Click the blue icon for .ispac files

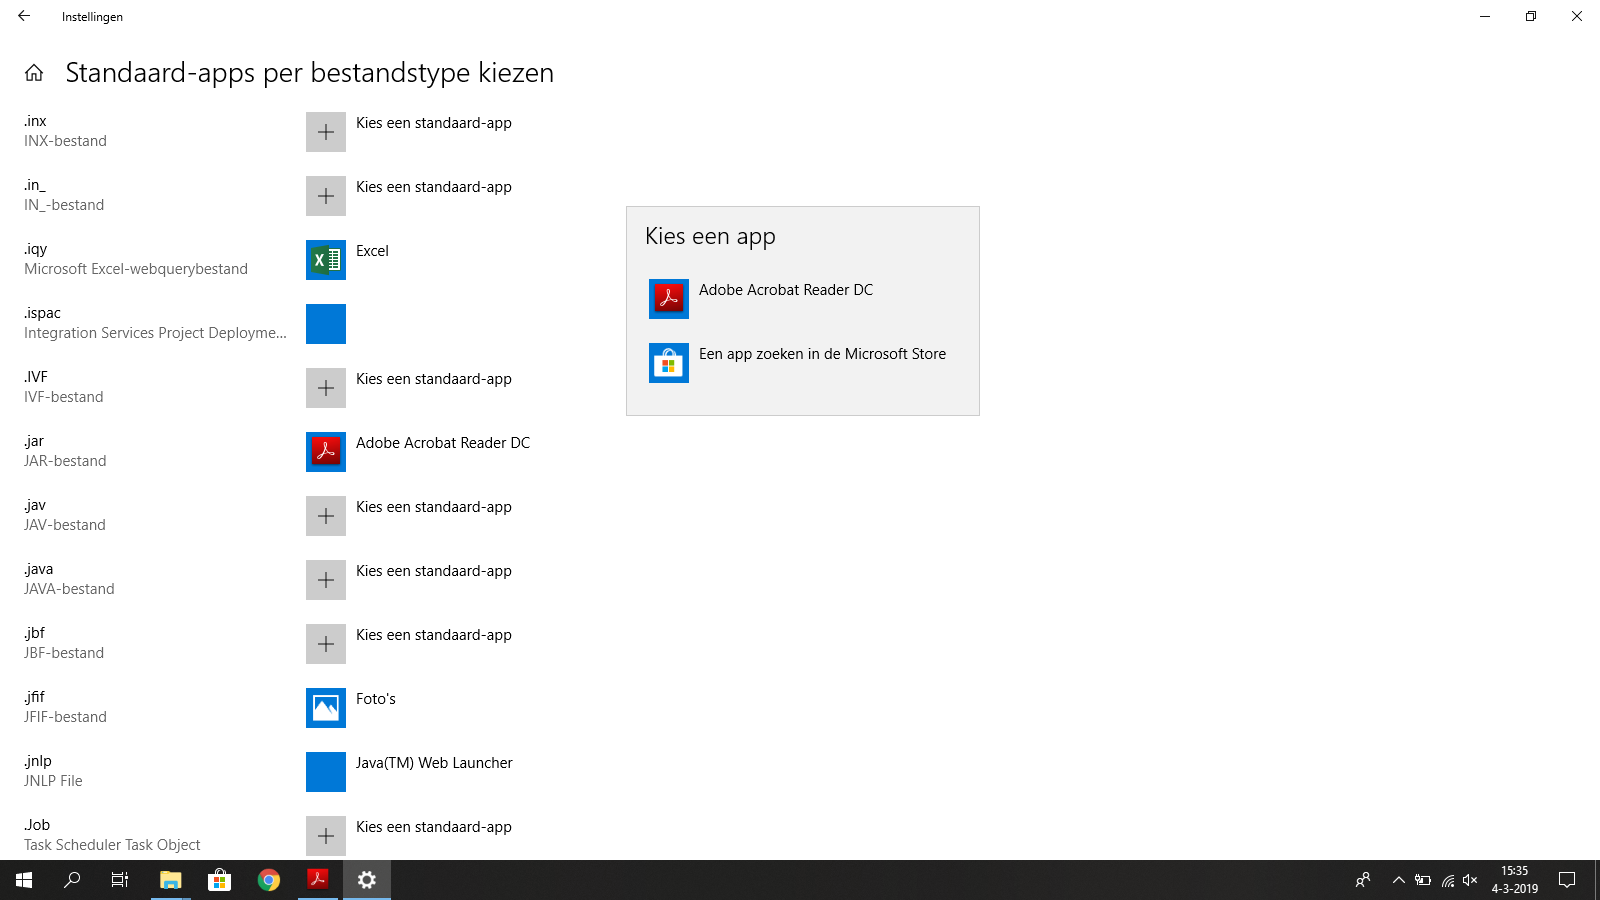326,324
